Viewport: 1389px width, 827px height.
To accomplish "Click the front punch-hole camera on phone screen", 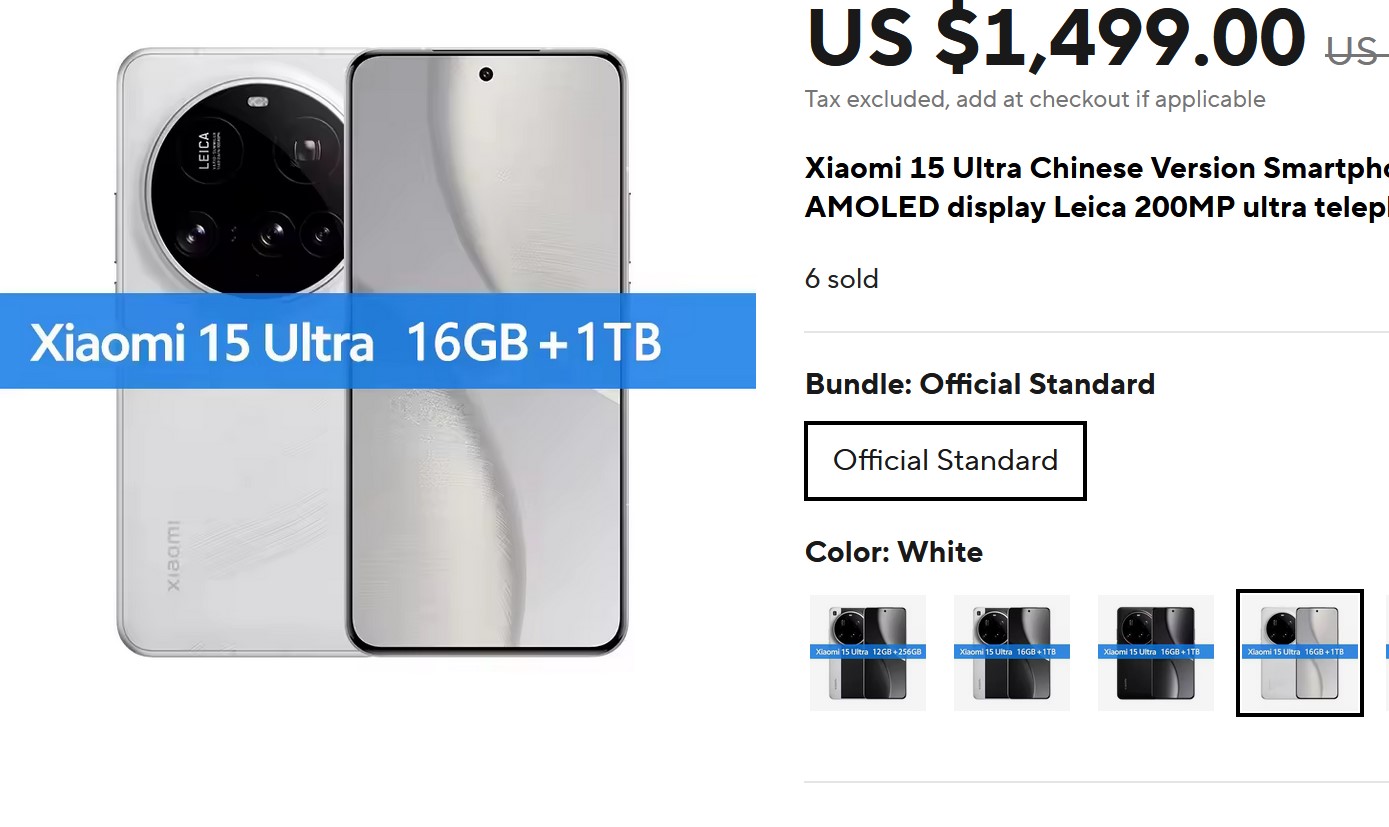I will pyautogui.click(x=486, y=74).
